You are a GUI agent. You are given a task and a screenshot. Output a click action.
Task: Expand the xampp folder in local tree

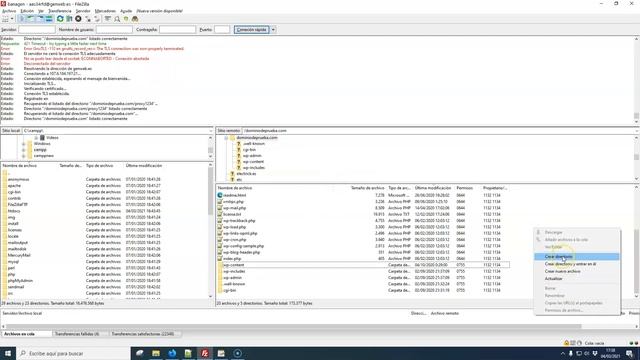click(24, 150)
